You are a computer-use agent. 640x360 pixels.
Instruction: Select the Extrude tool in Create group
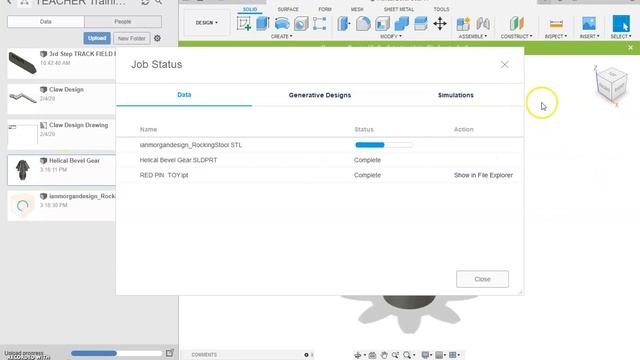(262, 24)
